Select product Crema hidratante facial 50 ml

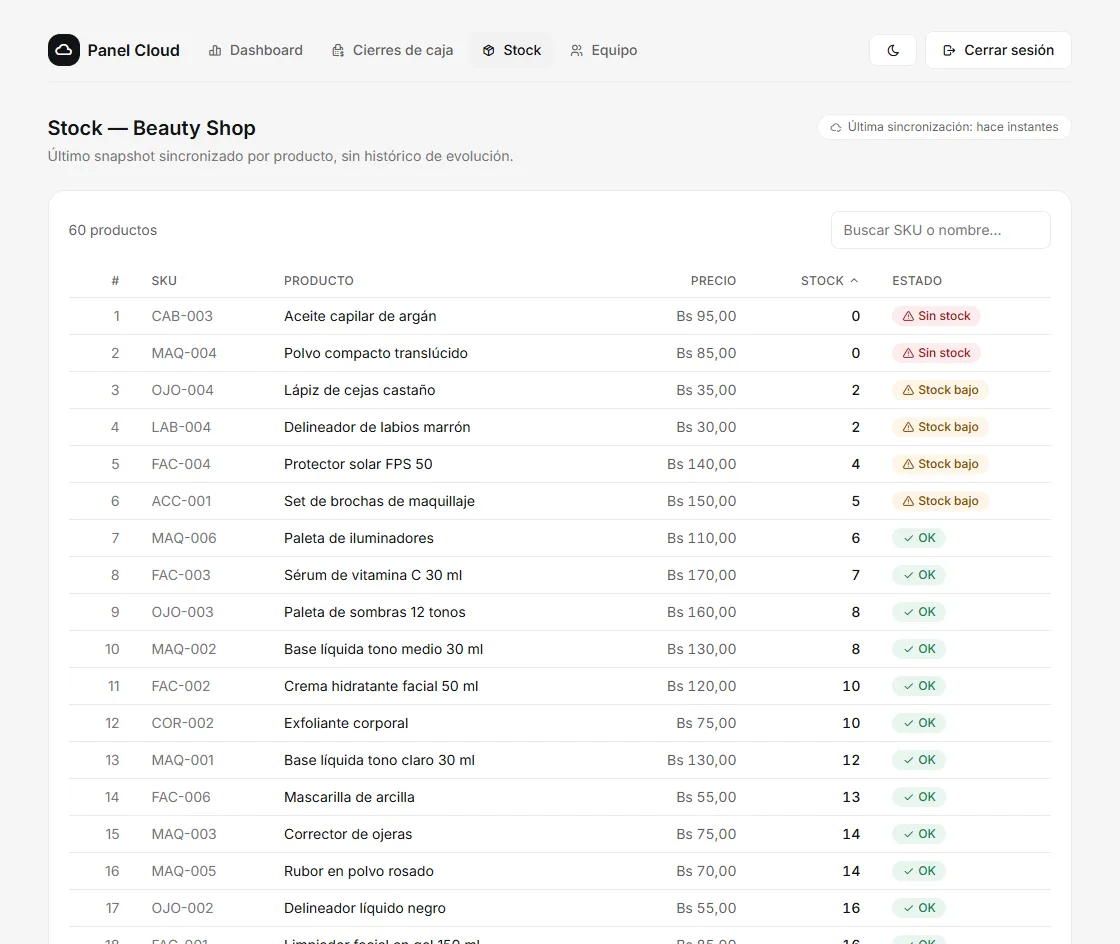coord(381,686)
